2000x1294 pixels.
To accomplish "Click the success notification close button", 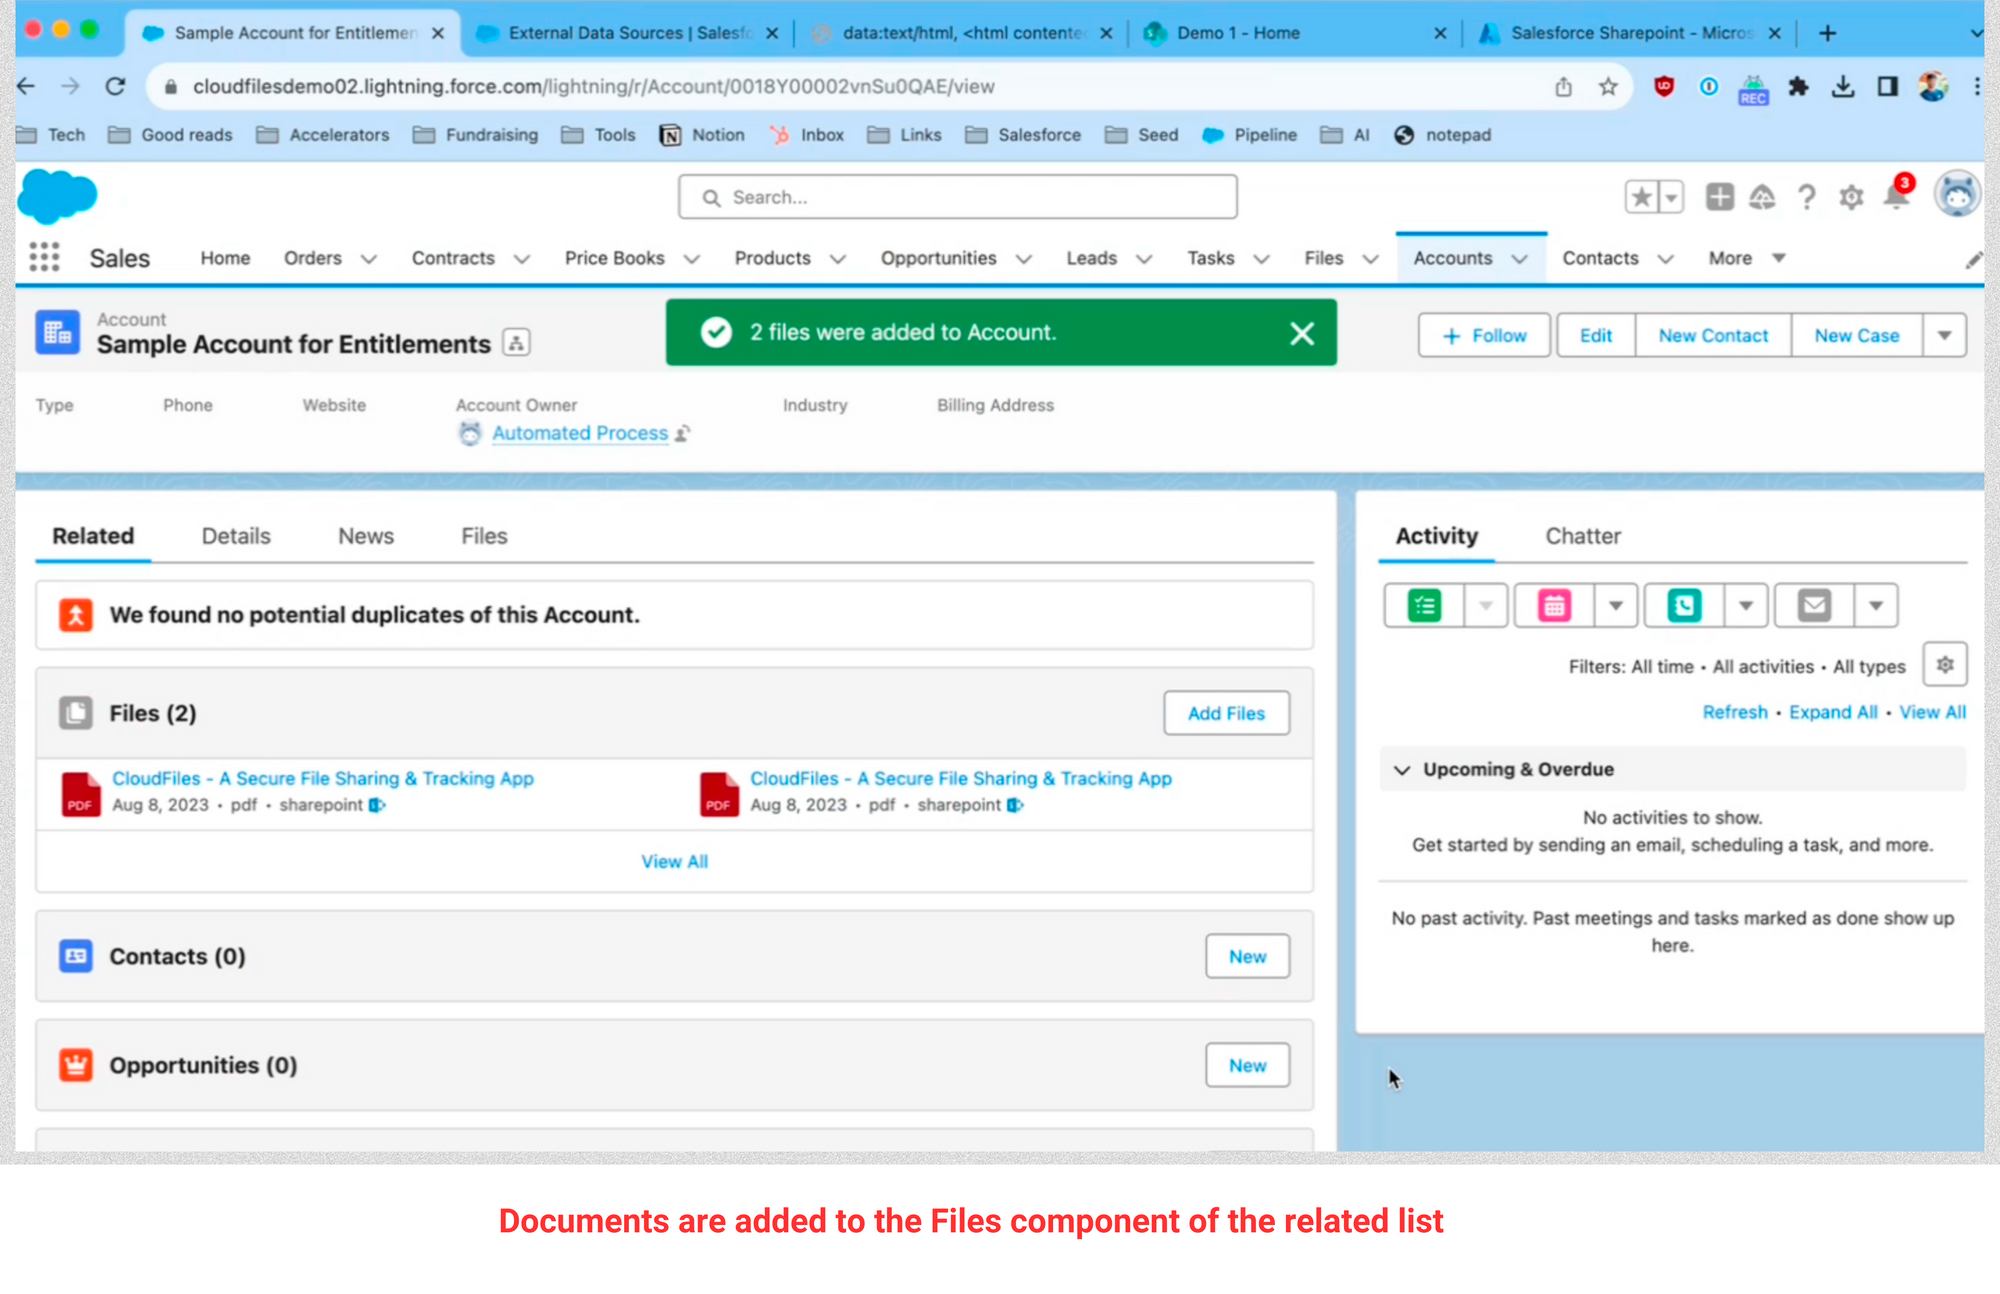I will tap(1302, 332).
